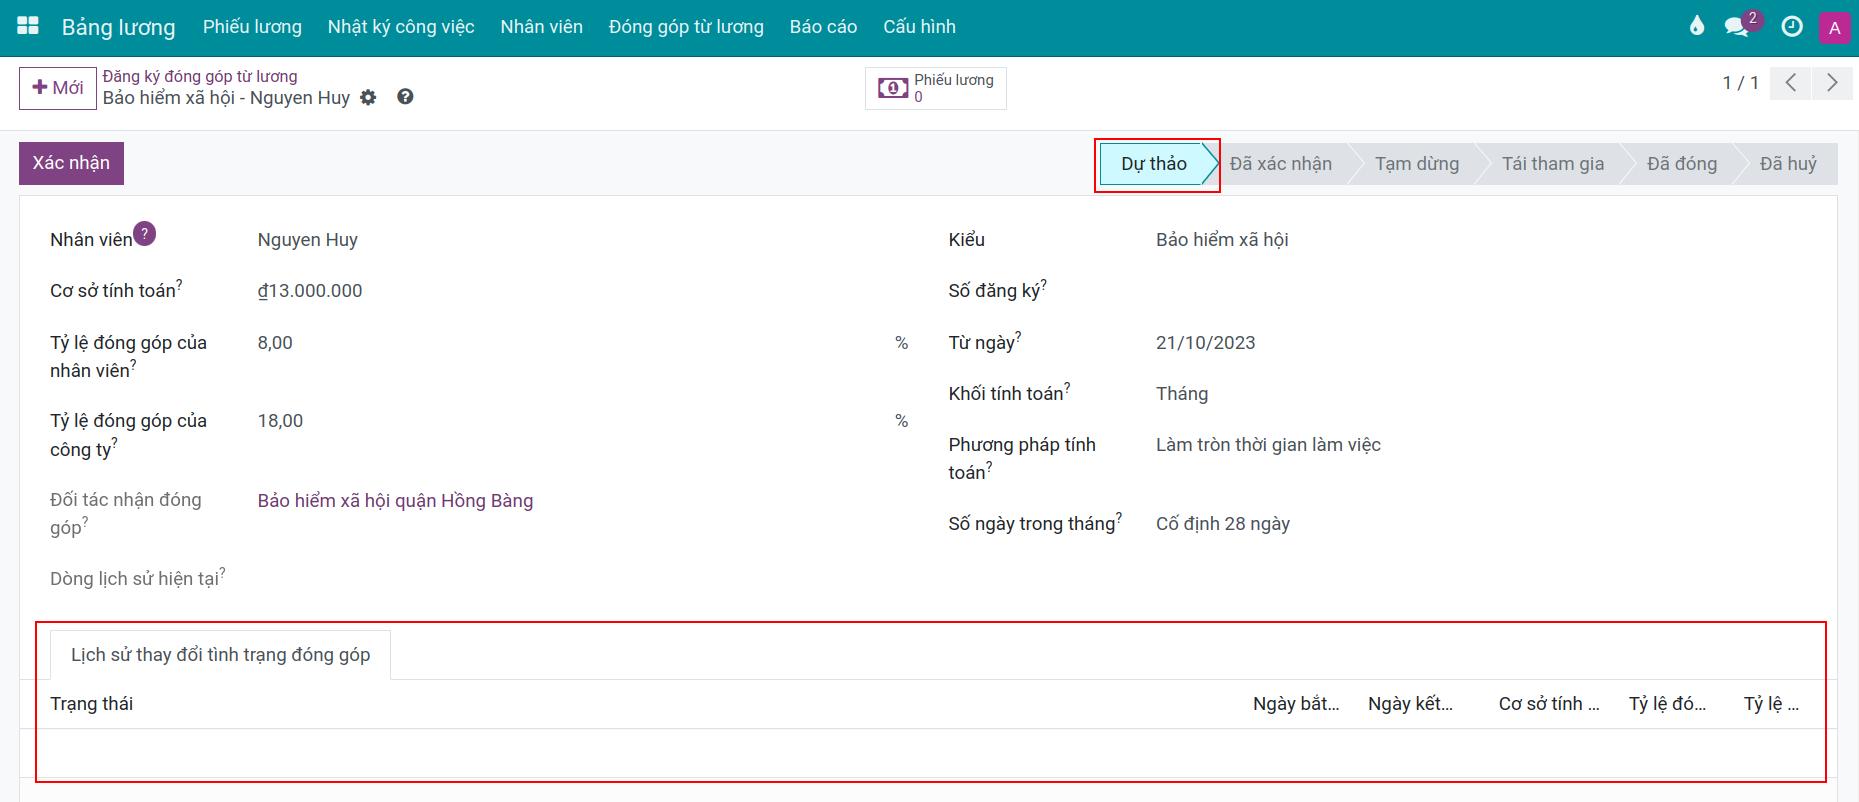
Task: Open the gear actions menu beside record title
Action: (x=368, y=97)
